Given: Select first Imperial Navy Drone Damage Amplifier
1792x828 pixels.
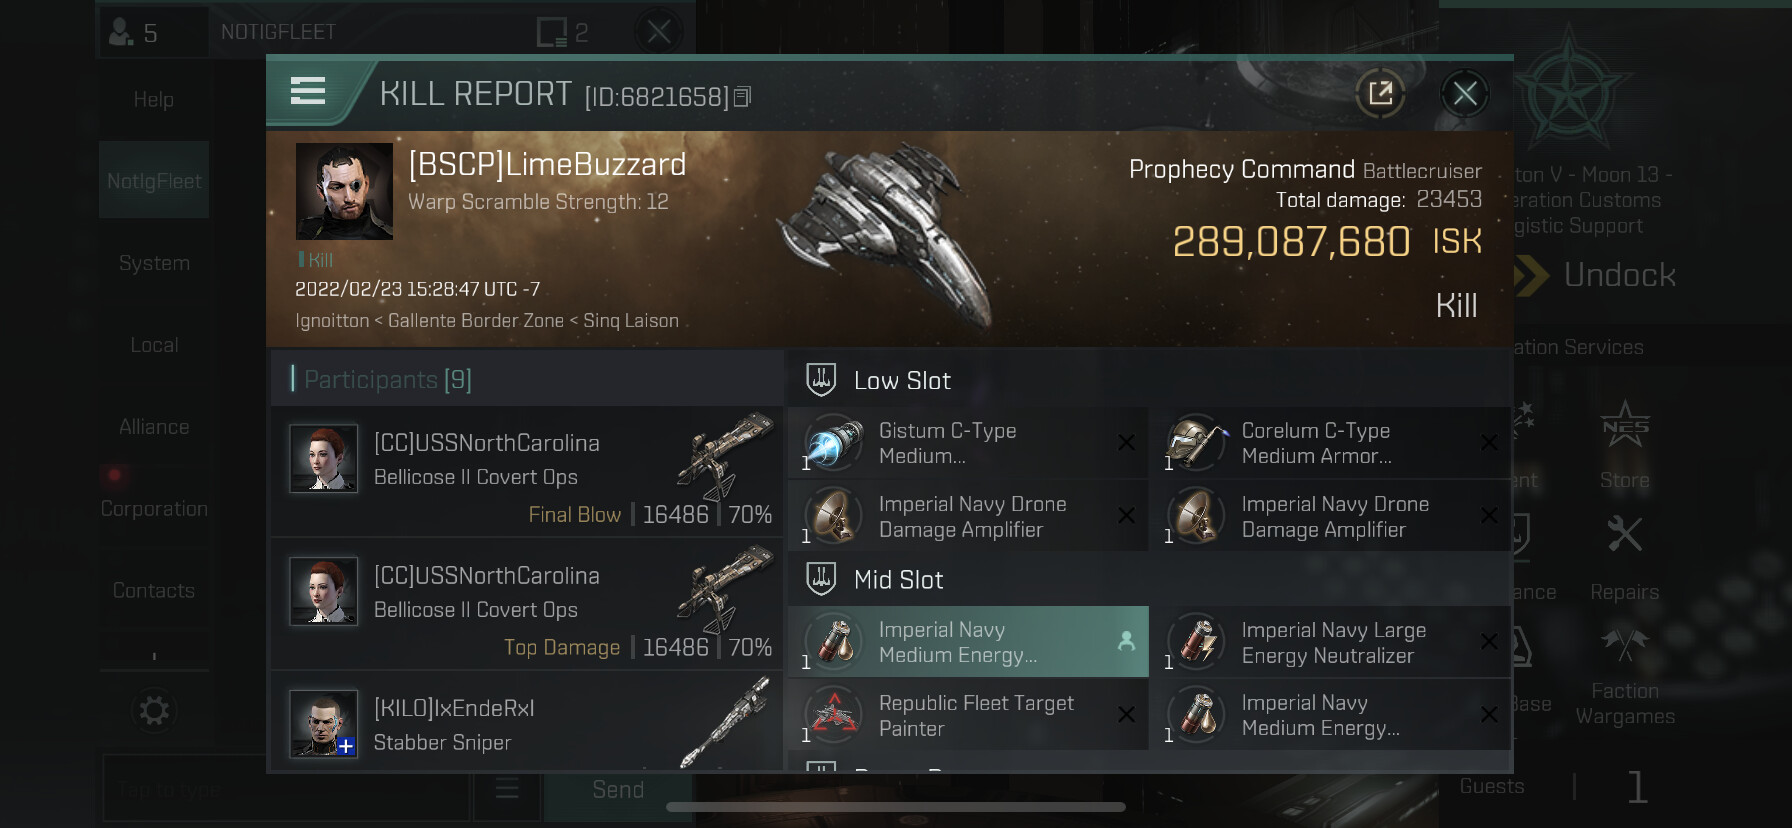Looking at the screenshot, I should [x=968, y=517].
